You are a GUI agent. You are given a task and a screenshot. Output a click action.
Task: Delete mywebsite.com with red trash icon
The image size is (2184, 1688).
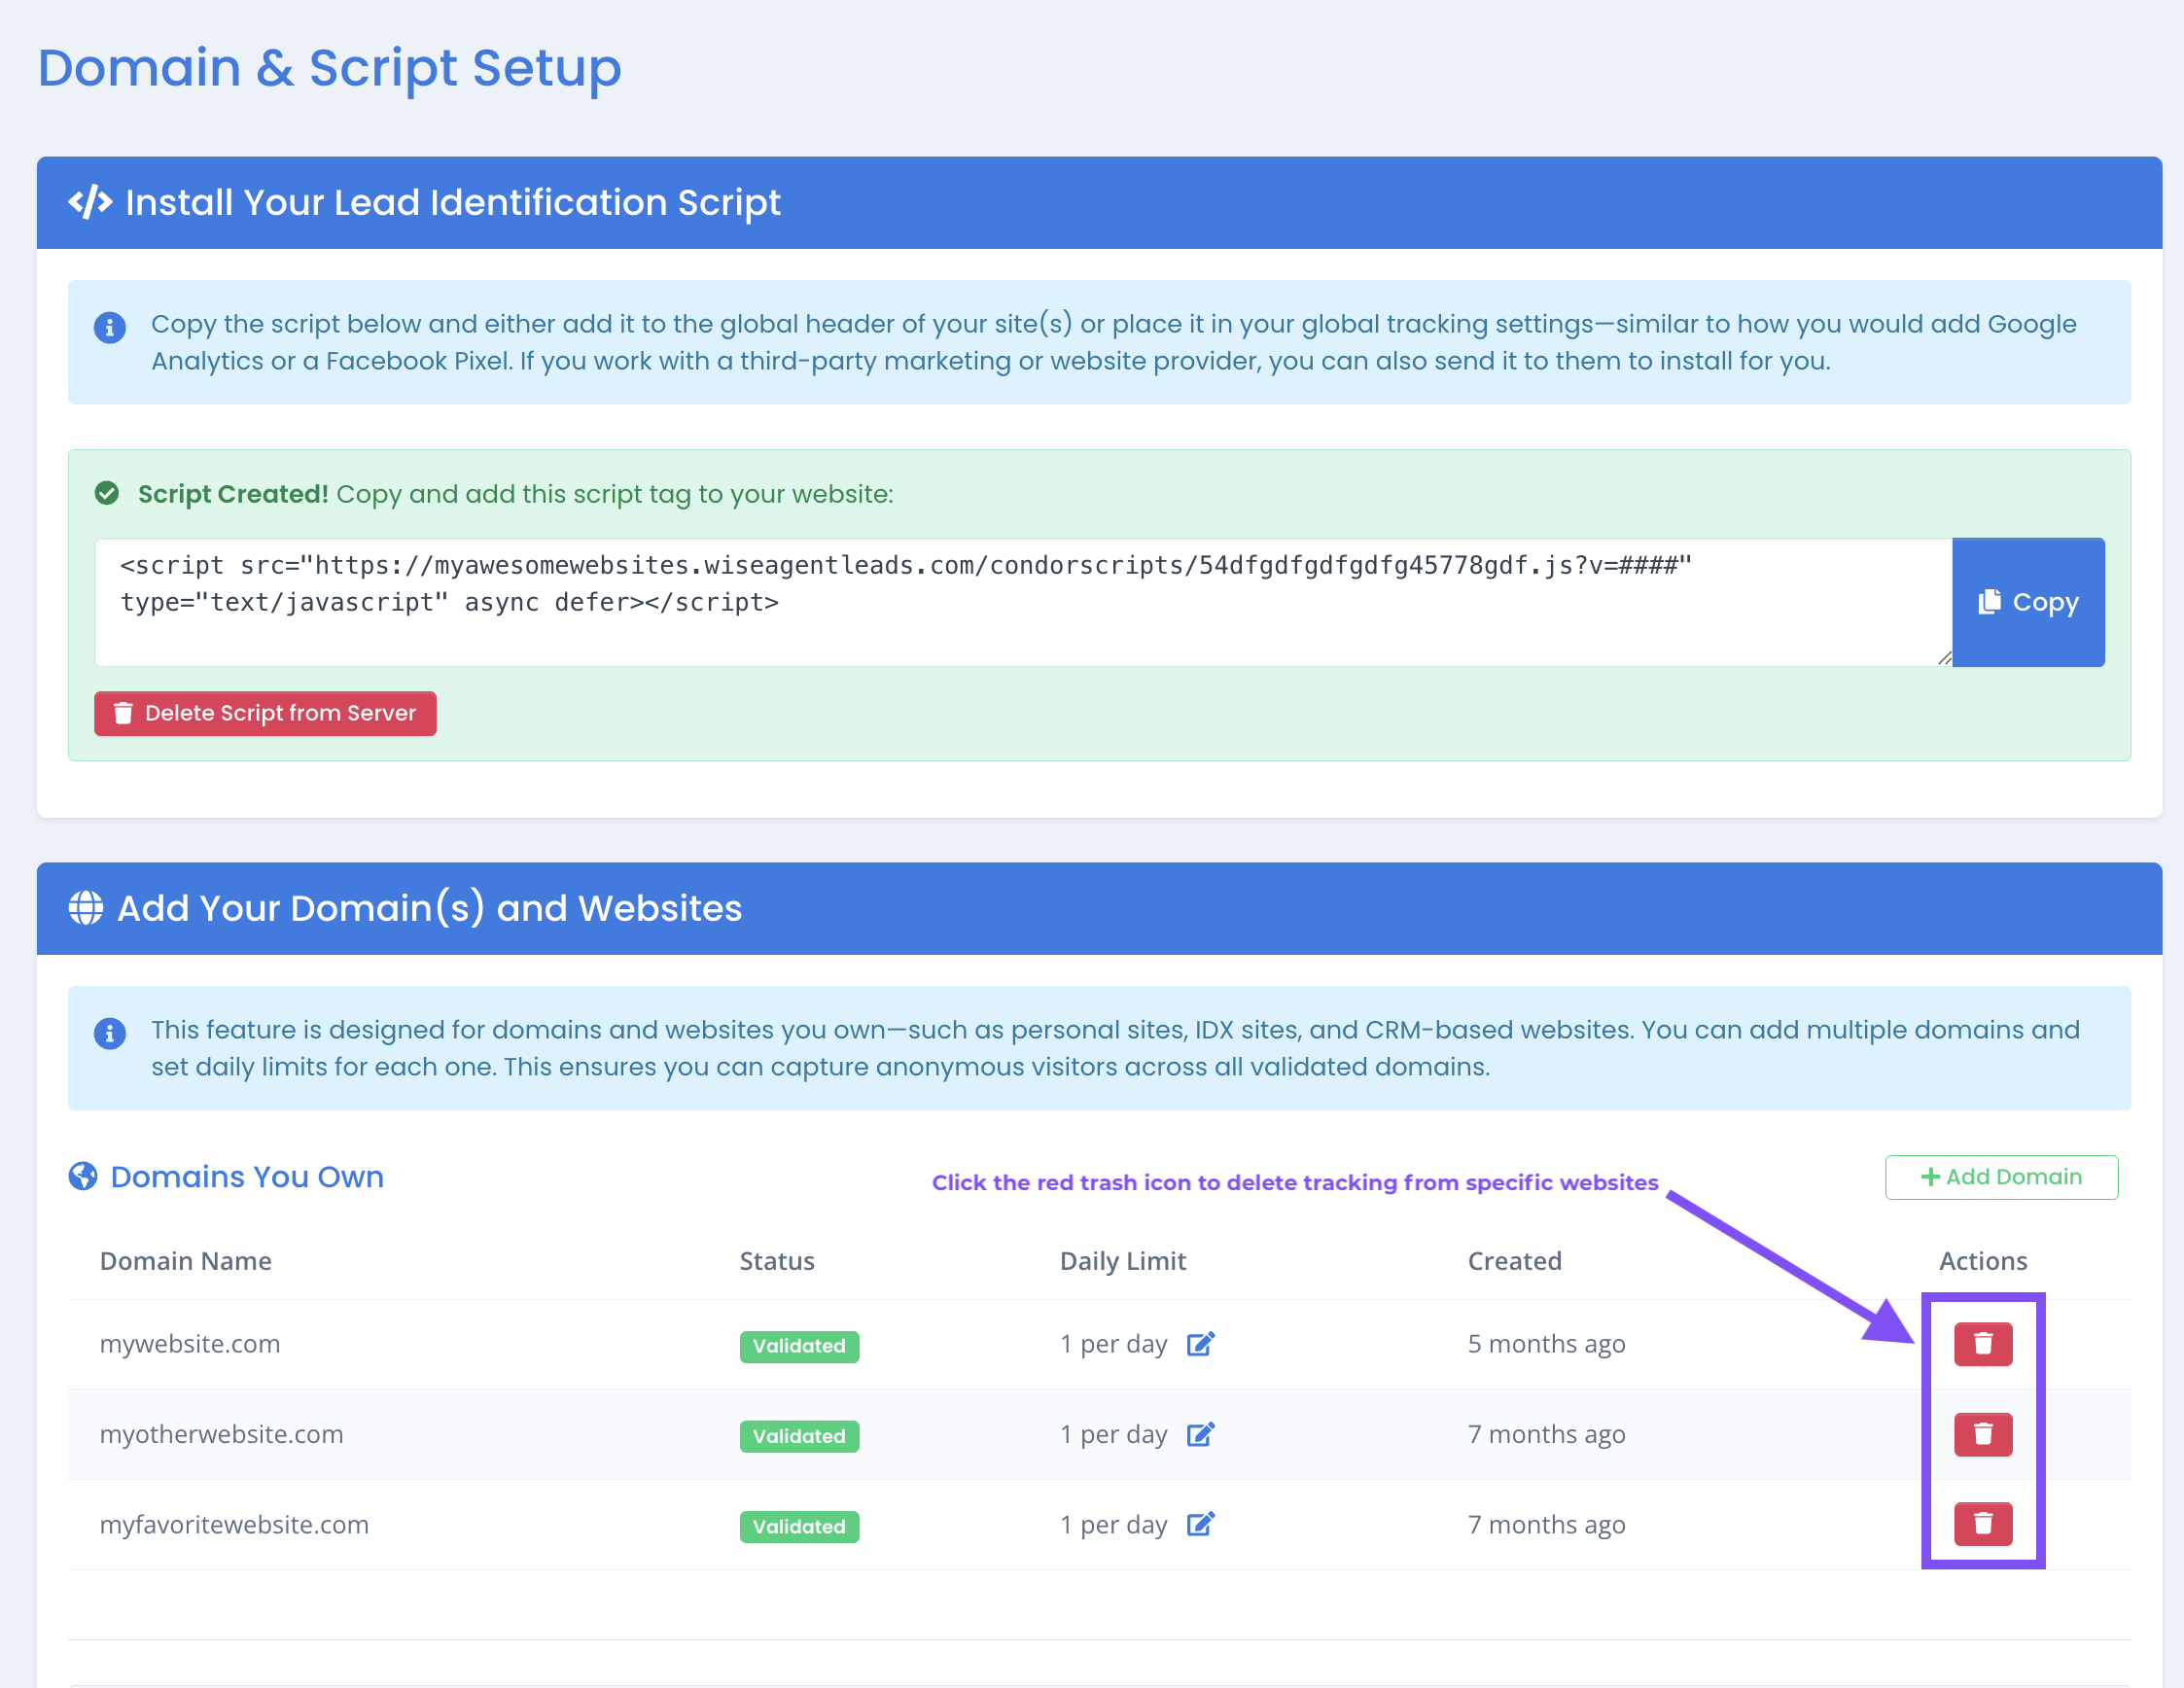(1983, 1343)
